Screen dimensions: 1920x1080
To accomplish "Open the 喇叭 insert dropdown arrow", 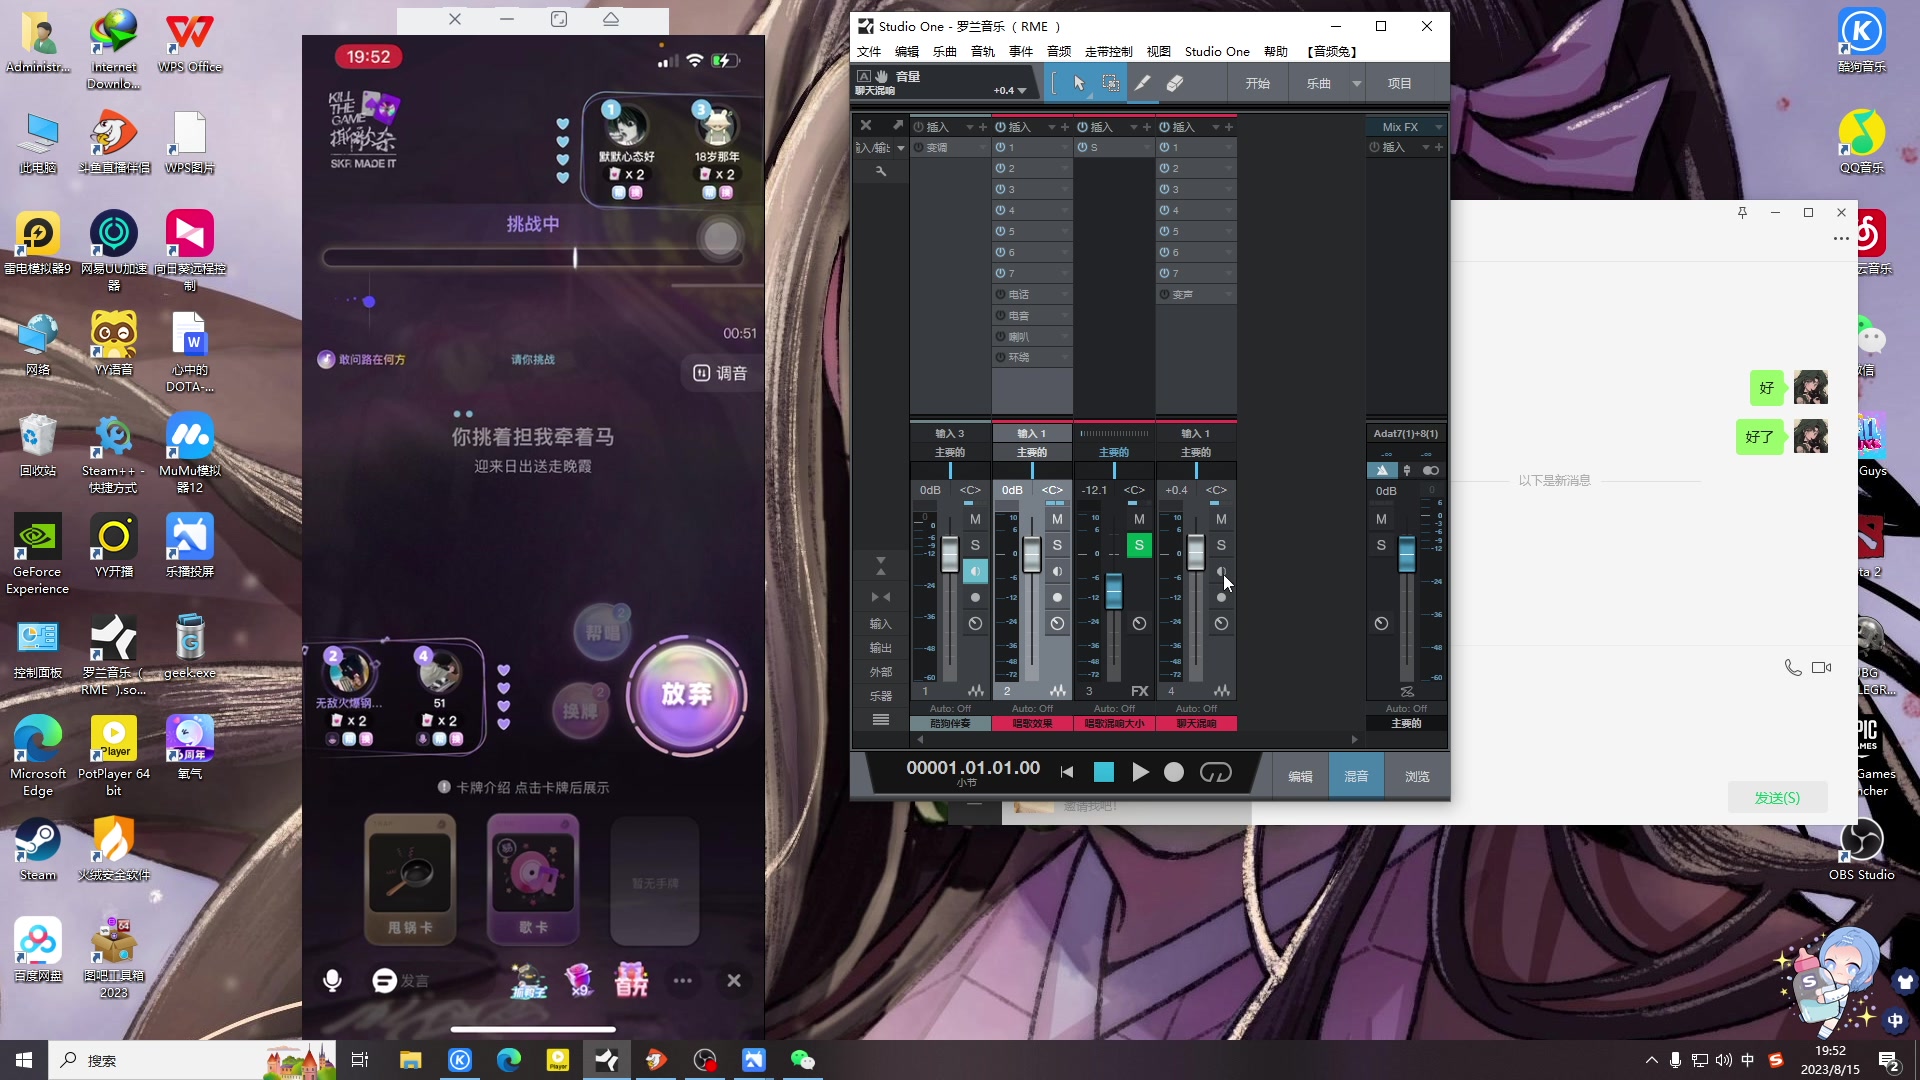I will (x=1065, y=337).
